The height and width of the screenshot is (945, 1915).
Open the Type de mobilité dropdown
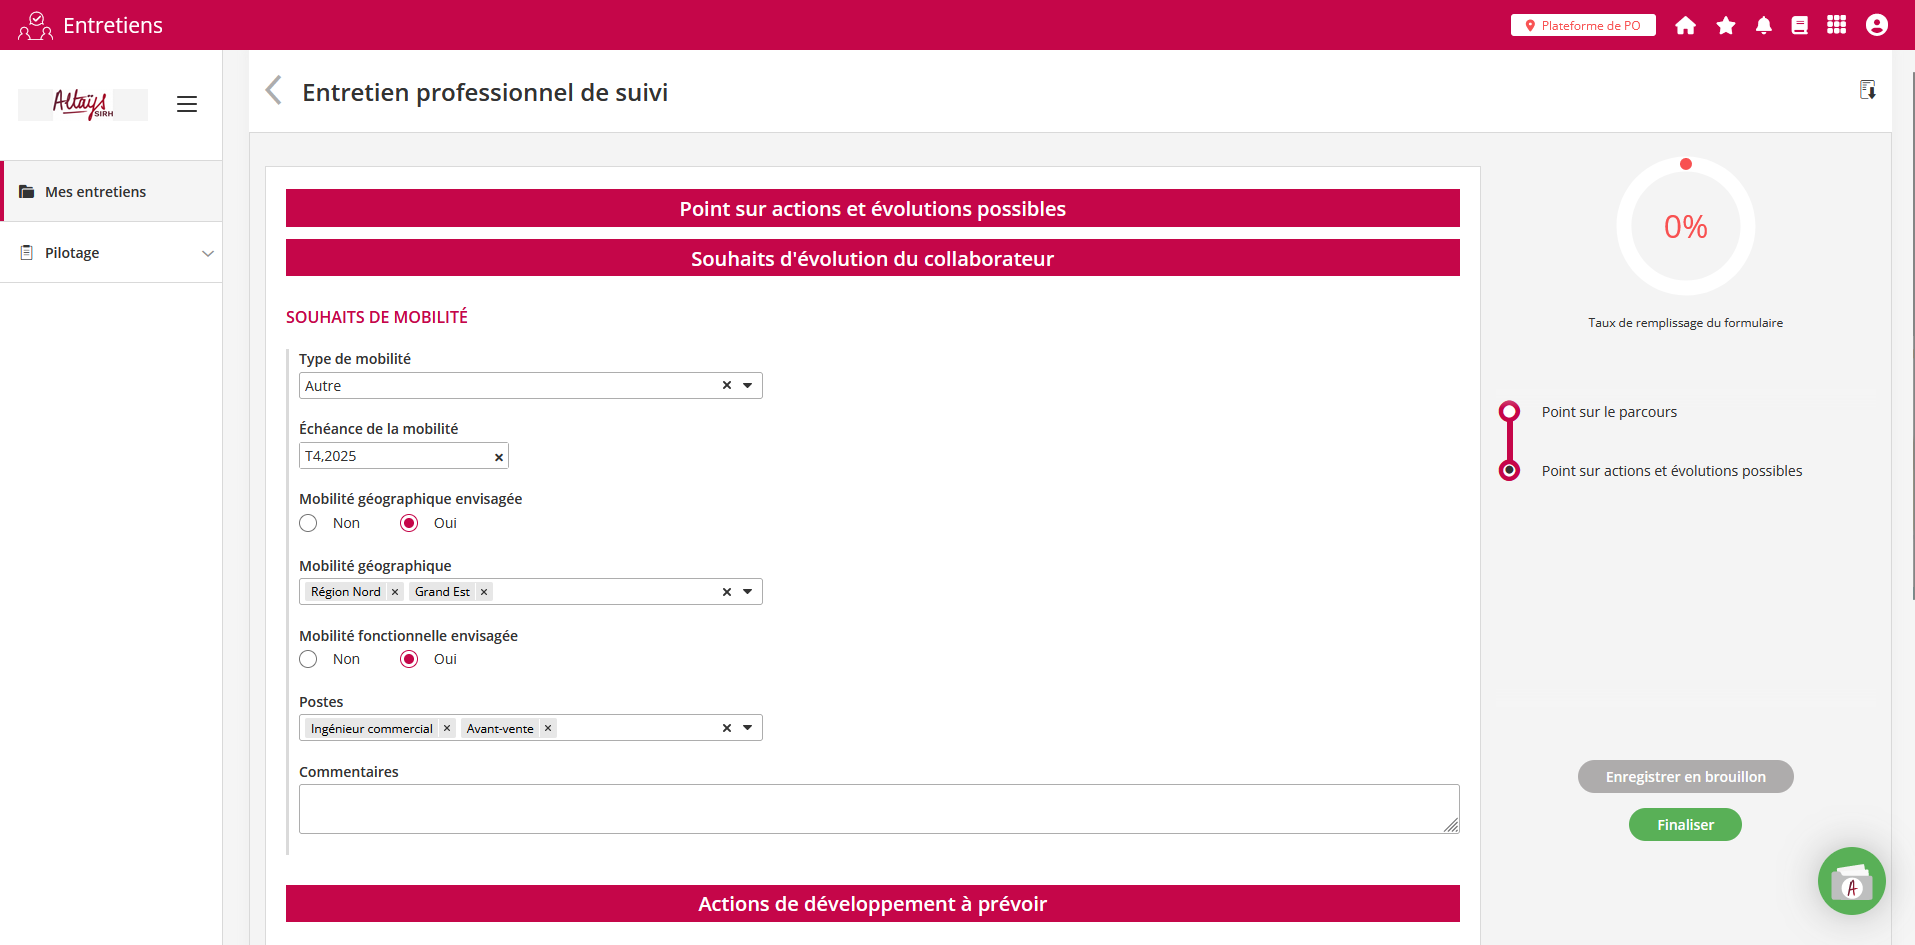click(747, 386)
